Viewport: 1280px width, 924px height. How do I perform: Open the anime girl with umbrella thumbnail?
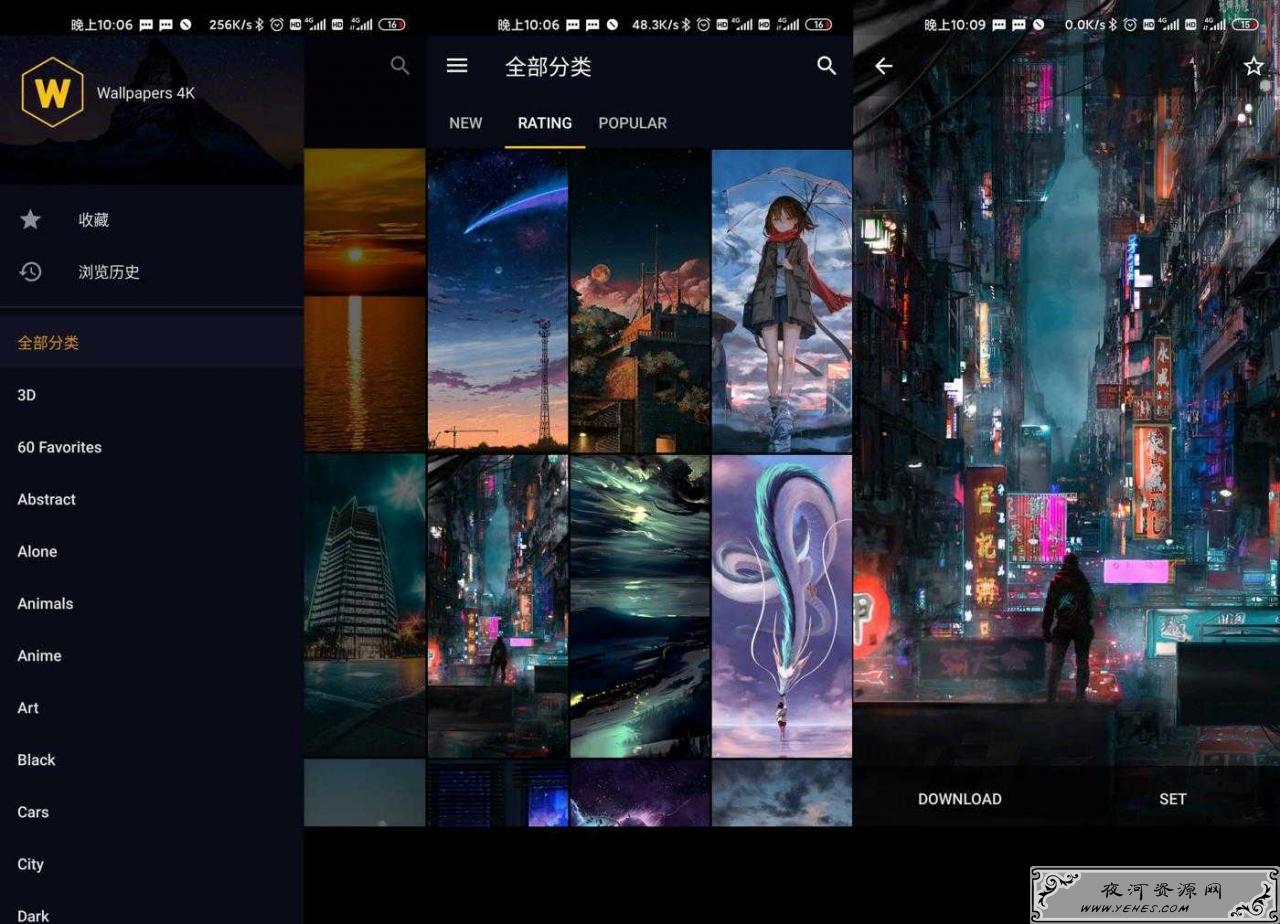pyautogui.click(x=782, y=300)
